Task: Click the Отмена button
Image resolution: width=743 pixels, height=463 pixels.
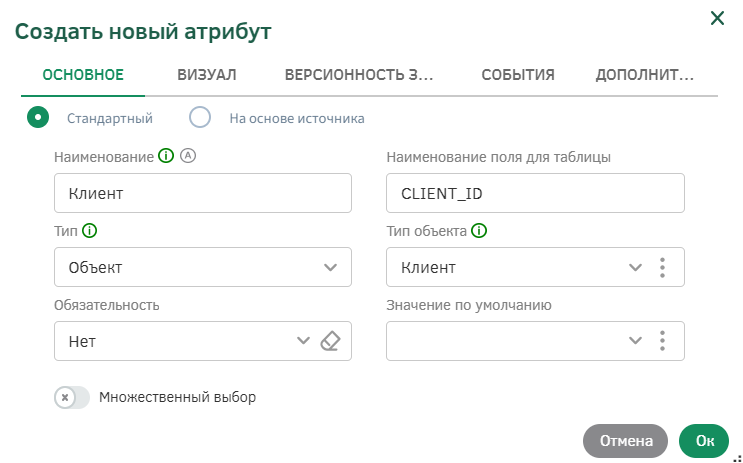Action: coord(625,441)
